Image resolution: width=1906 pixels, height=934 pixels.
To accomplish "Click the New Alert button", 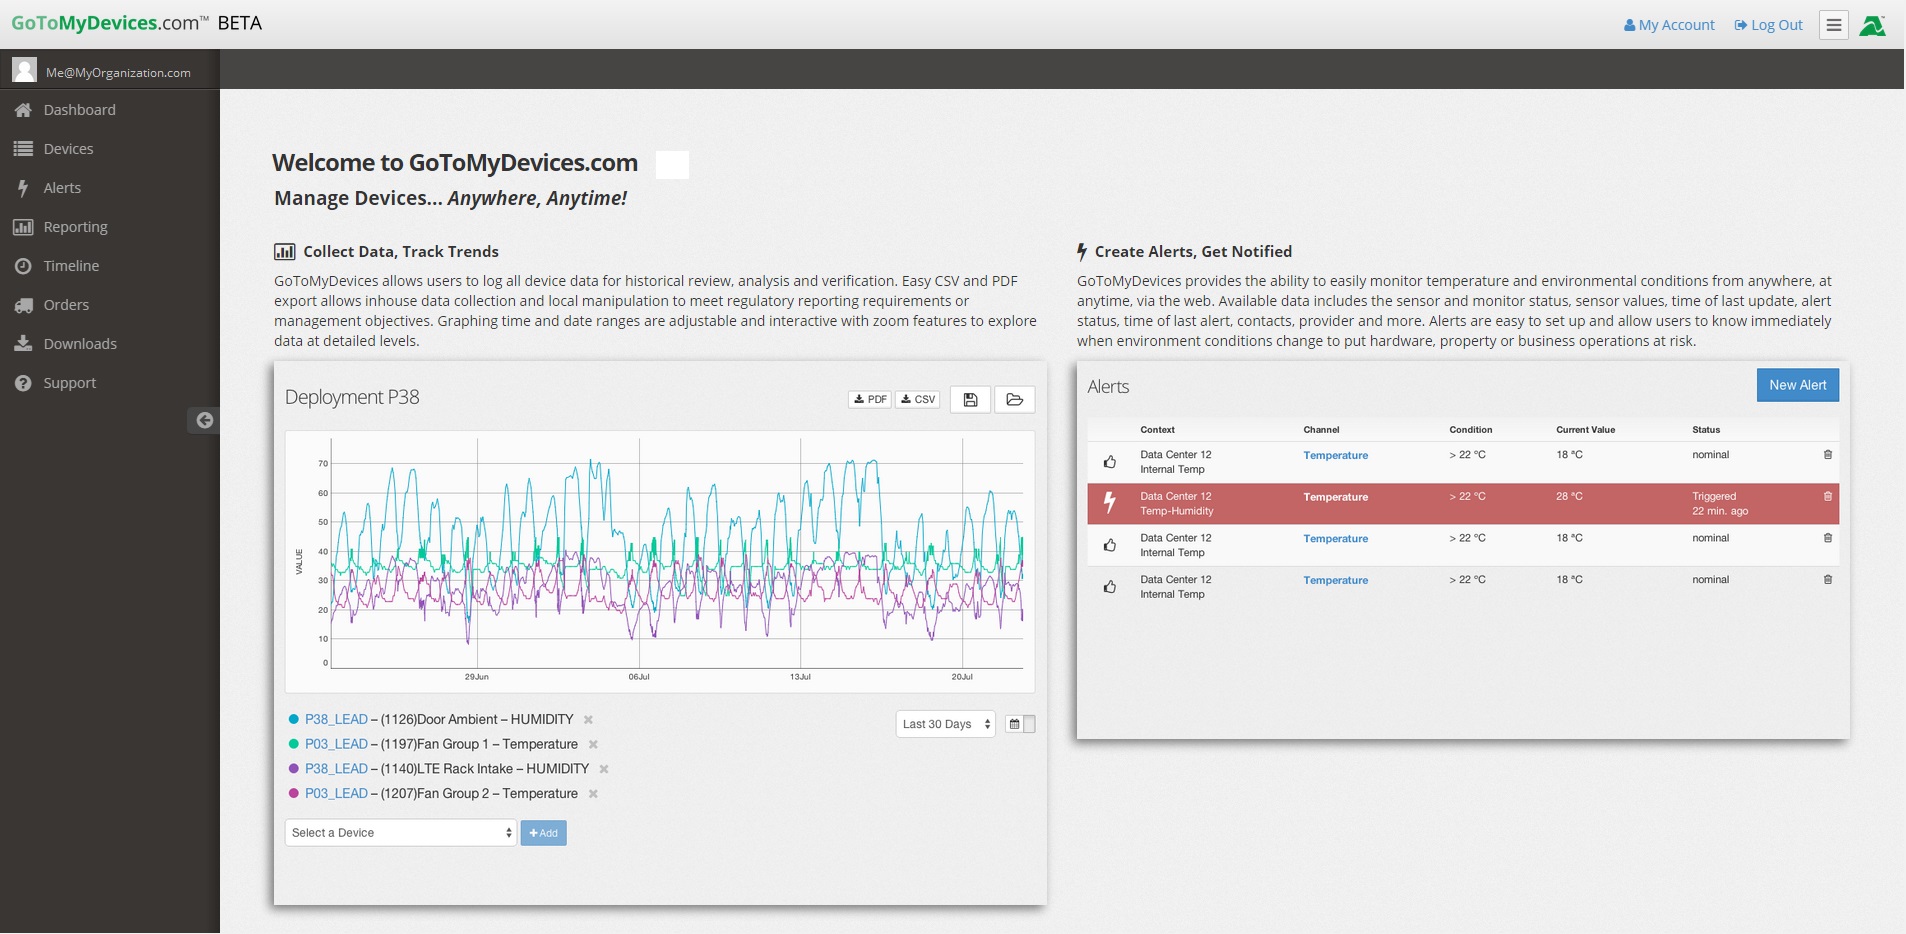I will click(1797, 385).
